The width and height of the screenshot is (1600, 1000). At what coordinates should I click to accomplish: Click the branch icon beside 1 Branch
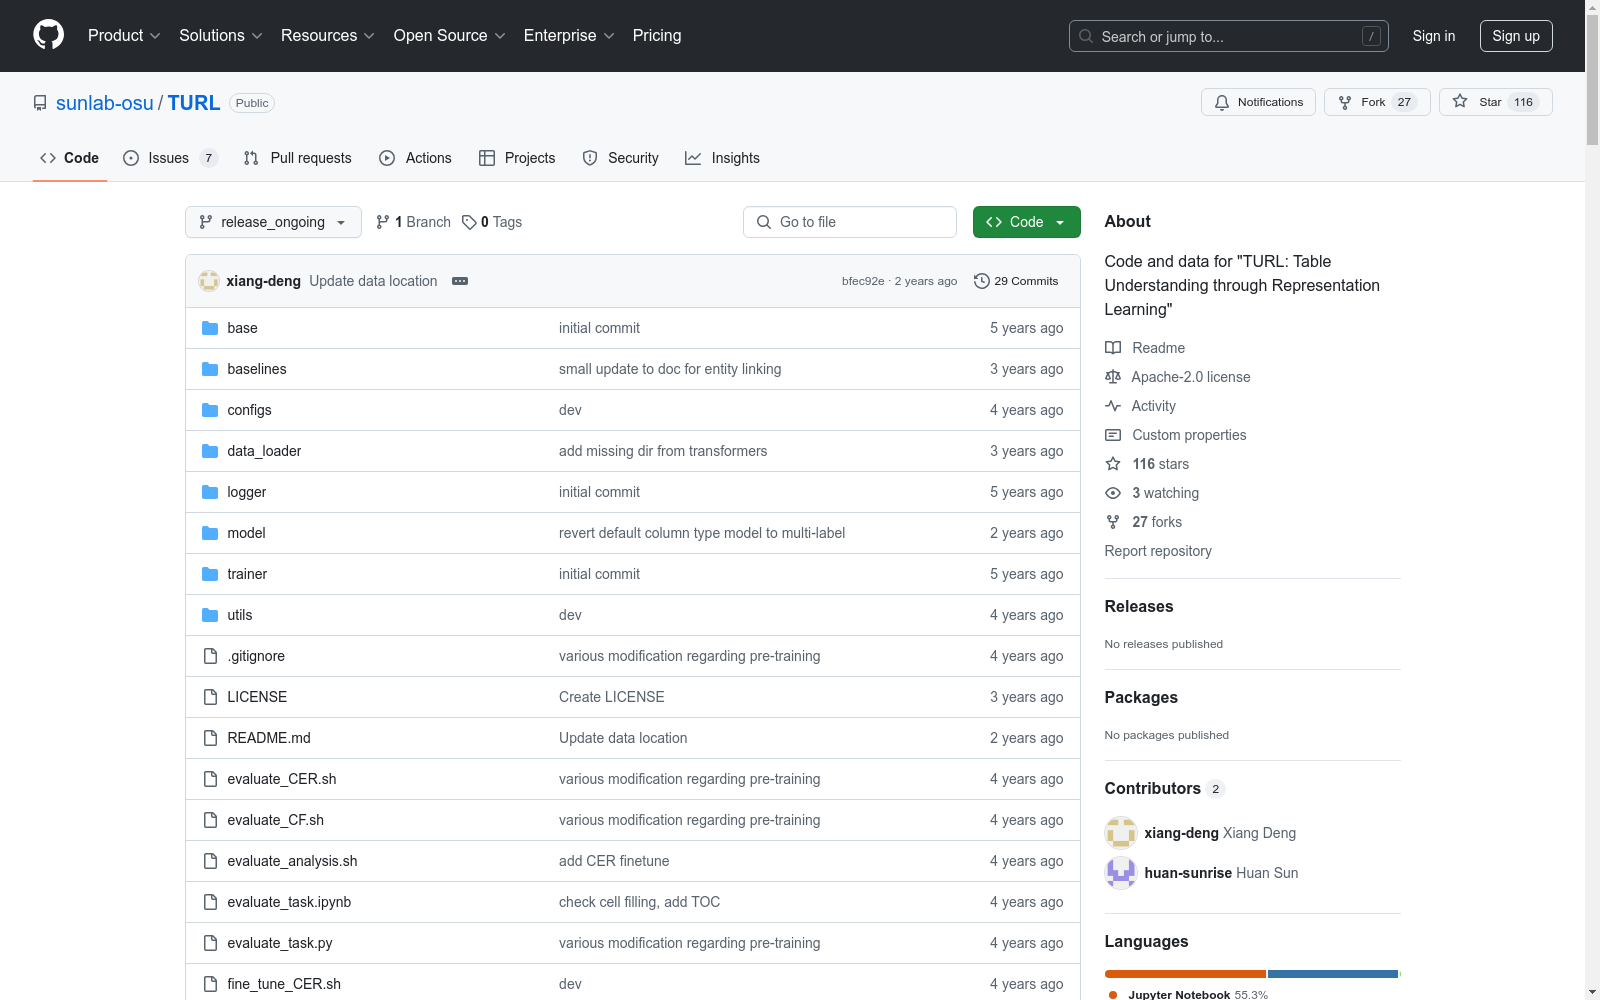click(383, 222)
